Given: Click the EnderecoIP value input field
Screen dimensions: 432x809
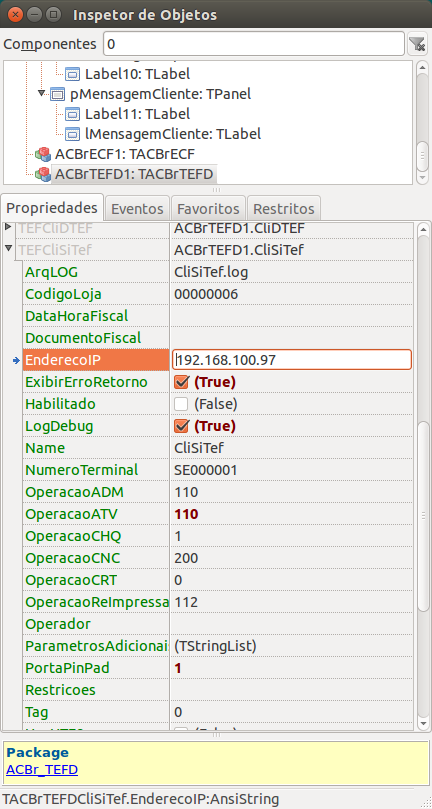Looking at the screenshot, I should (x=292, y=360).
